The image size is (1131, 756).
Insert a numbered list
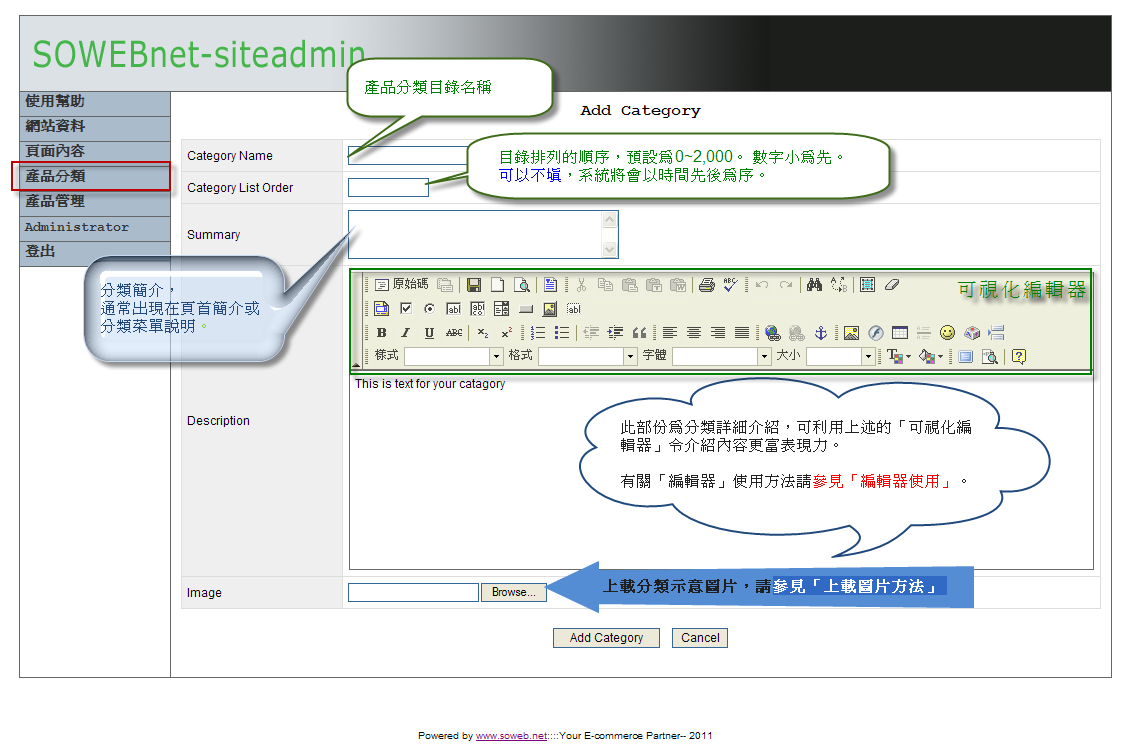[x=538, y=333]
